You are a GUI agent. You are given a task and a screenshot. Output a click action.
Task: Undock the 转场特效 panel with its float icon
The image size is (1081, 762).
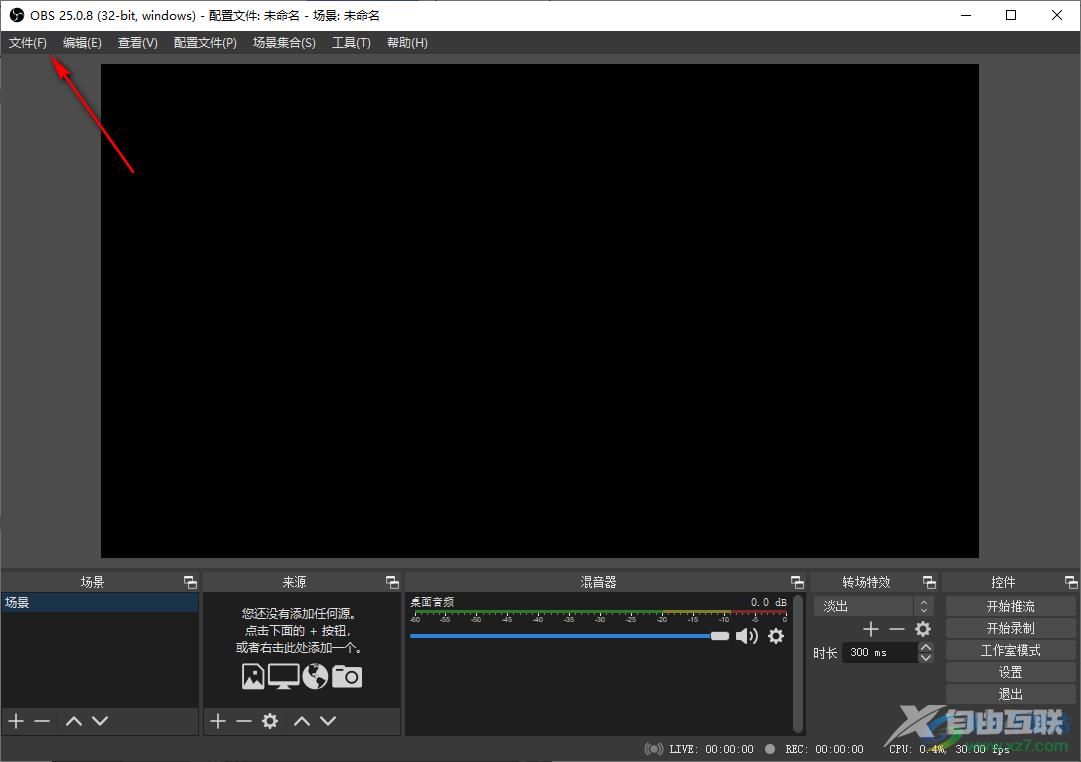929,583
